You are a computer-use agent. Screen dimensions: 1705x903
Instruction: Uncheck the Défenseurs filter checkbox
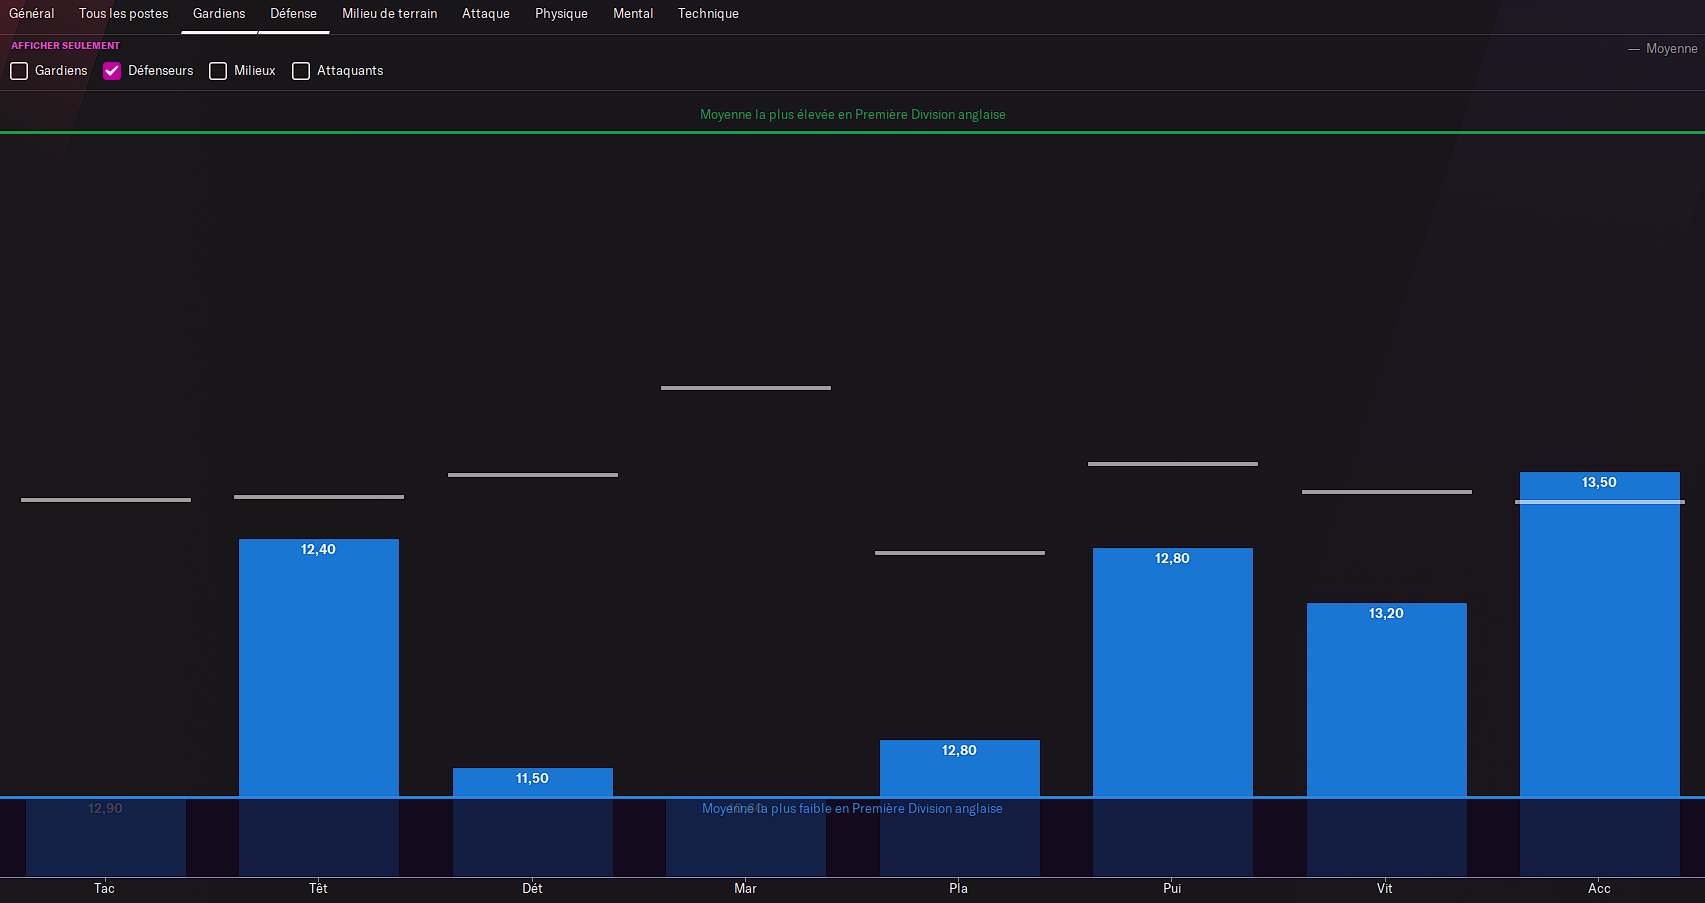click(x=112, y=71)
